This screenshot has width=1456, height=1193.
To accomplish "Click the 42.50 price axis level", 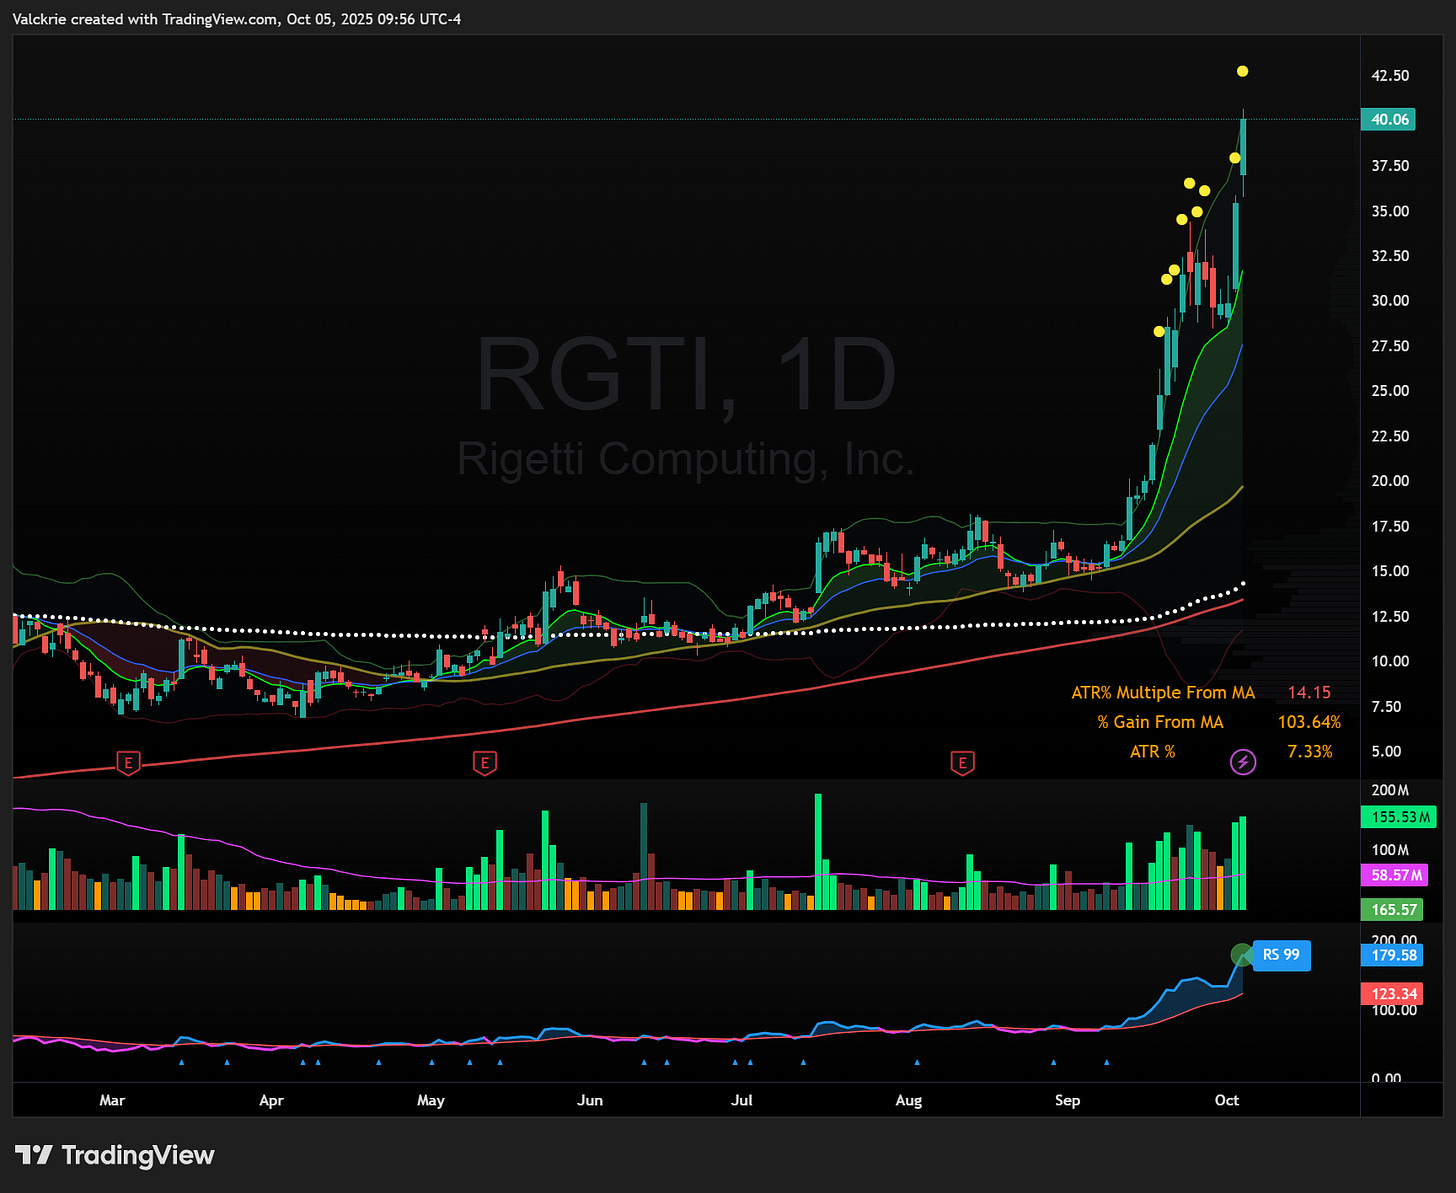I will (x=1390, y=76).
